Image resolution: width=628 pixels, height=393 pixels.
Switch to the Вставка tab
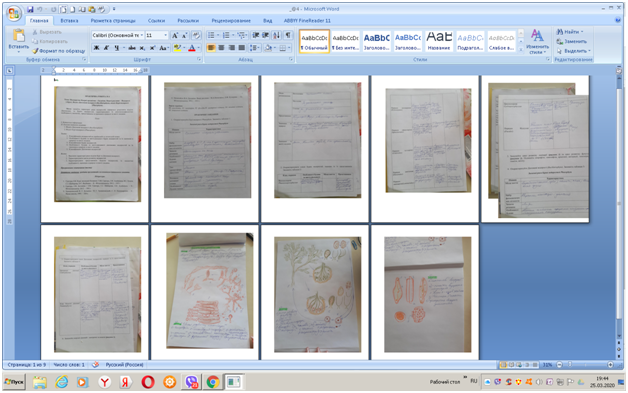(69, 20)
